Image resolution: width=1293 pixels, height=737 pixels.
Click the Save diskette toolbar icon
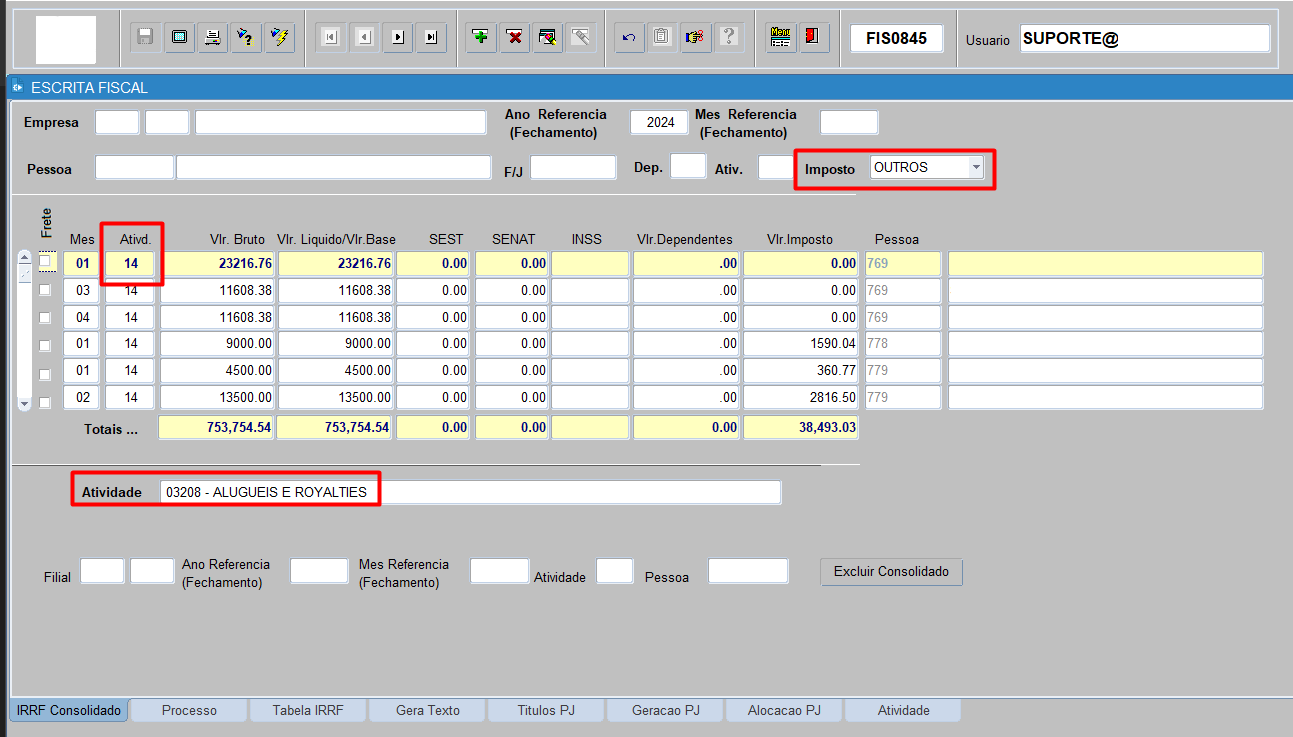pyautogui.click(x=145, y=38)
